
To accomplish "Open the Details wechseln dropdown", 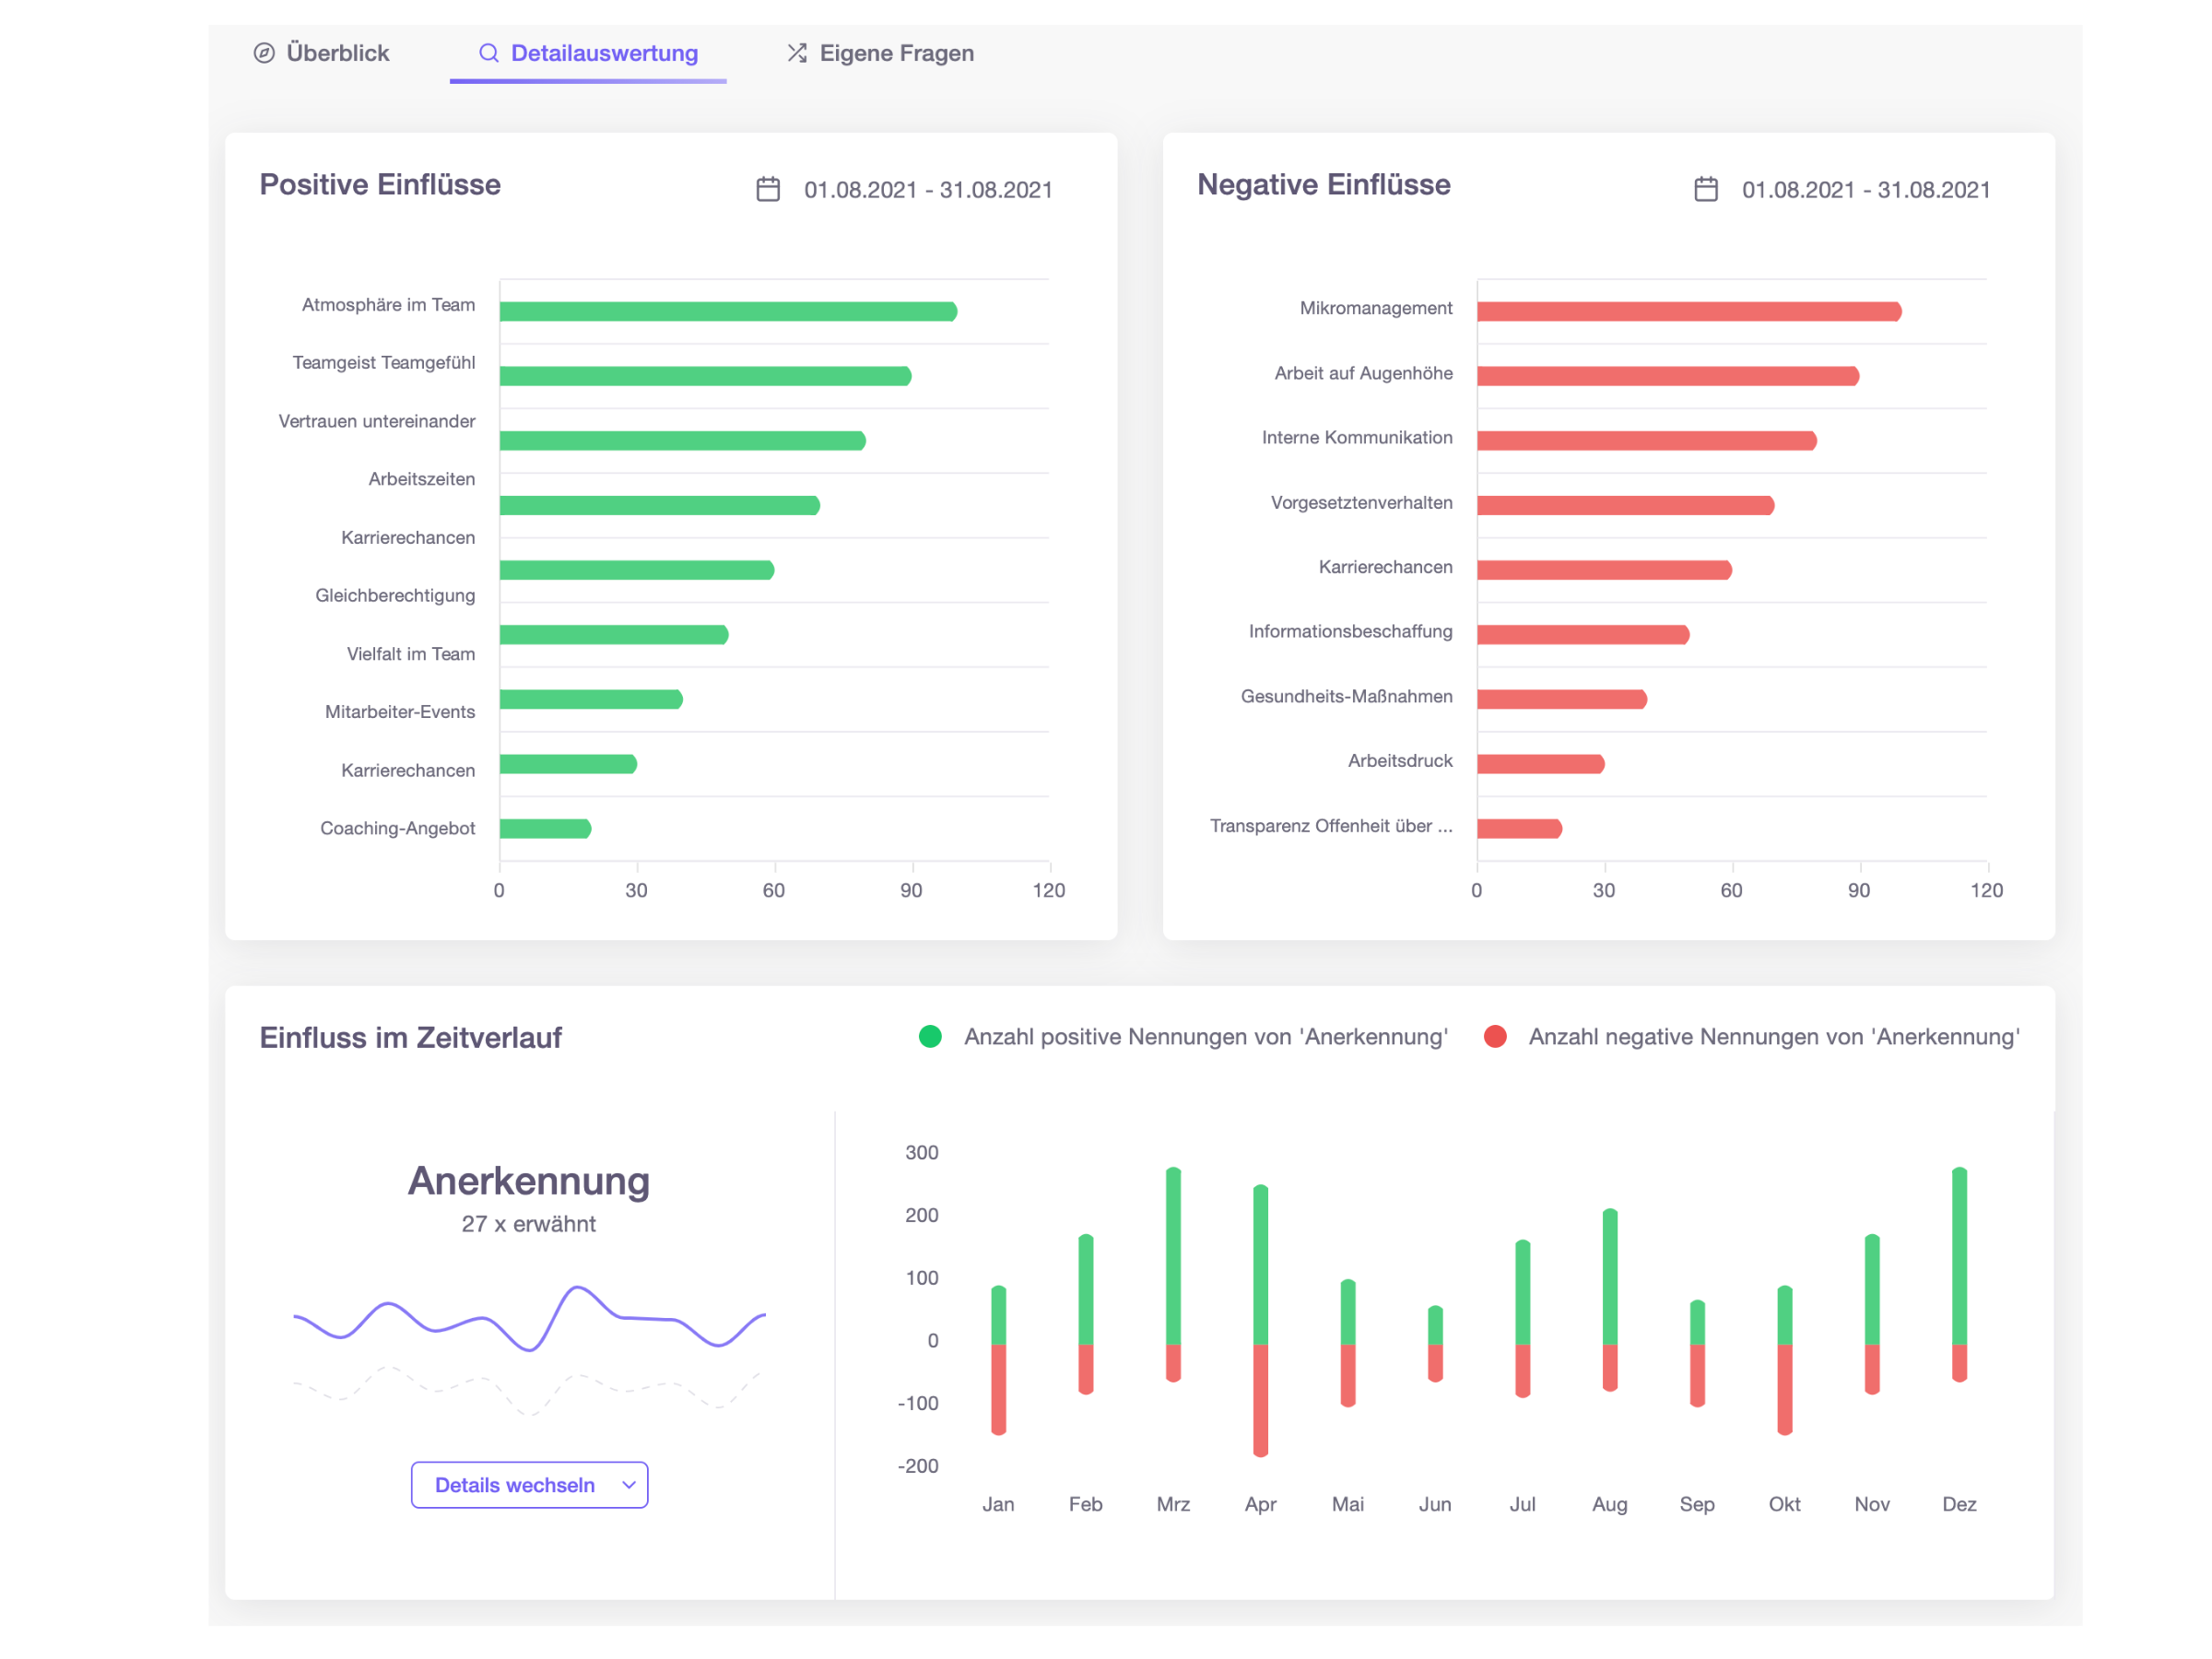I will 515,1485.
